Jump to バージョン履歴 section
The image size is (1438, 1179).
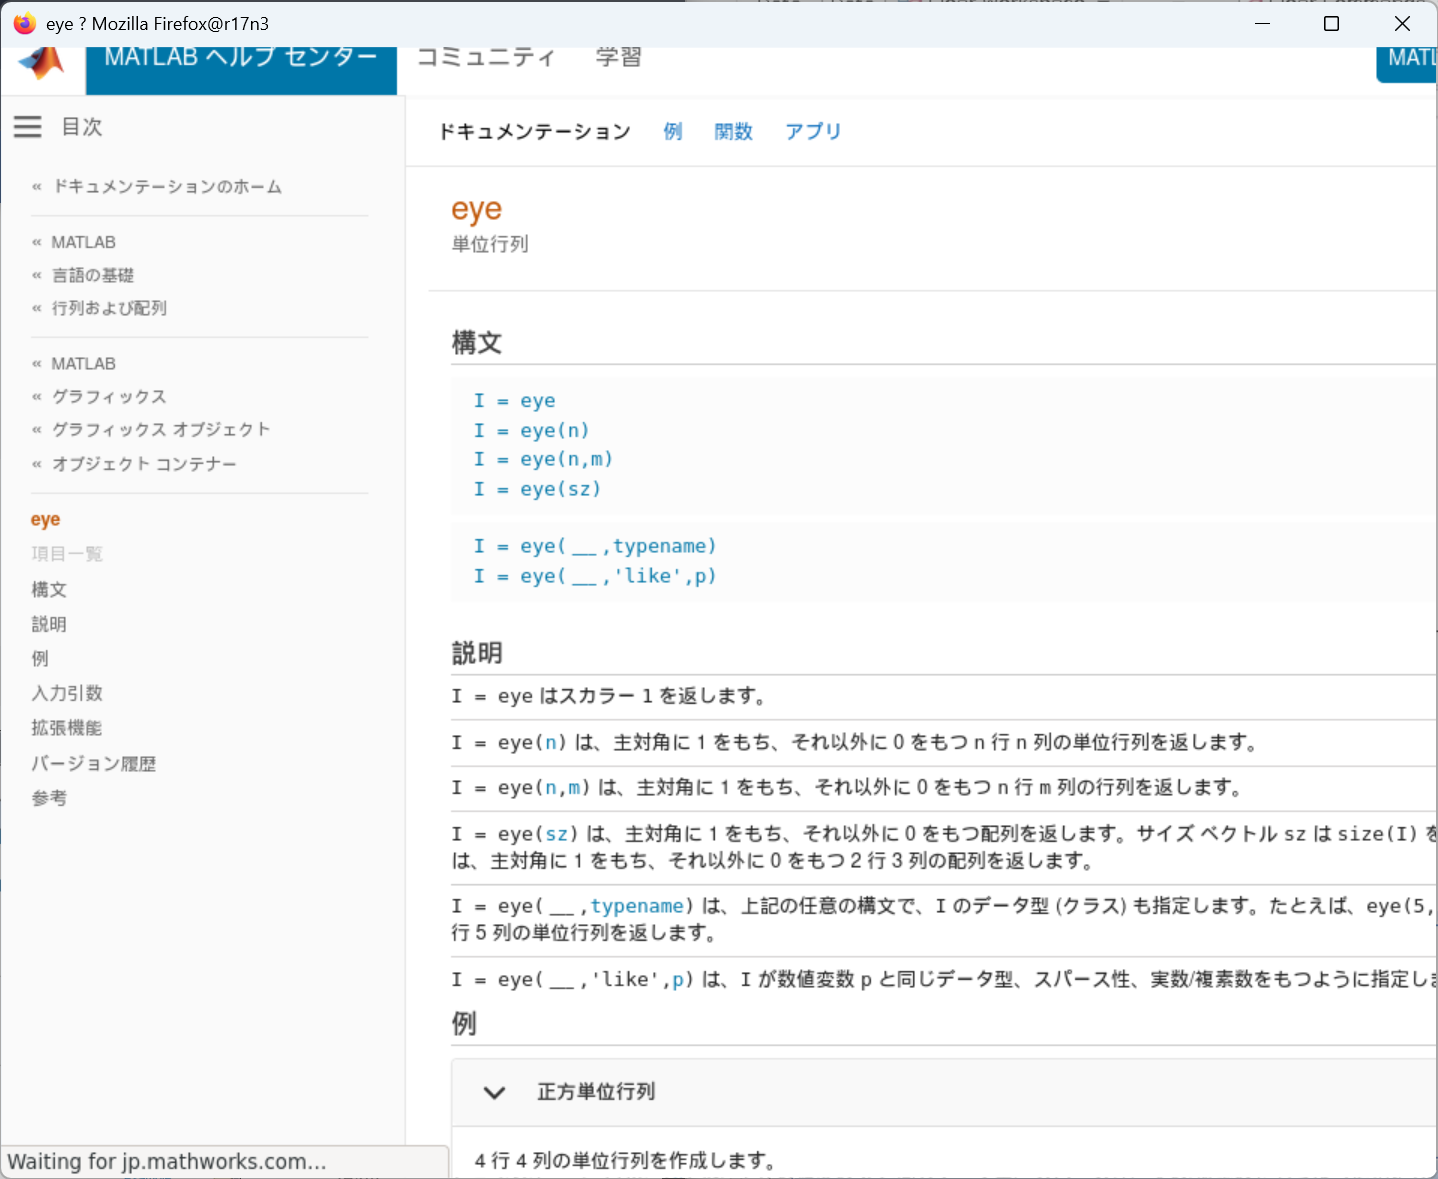click(x=93, y=764)
